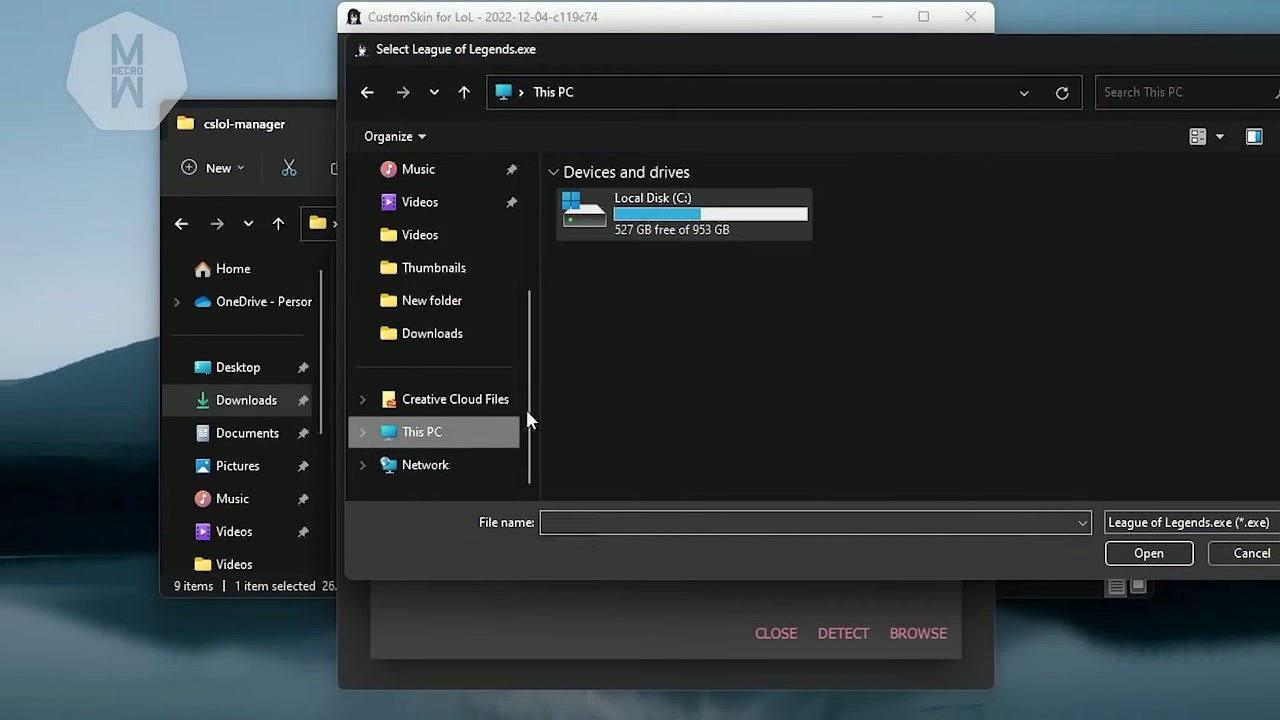Click DETECT in CustomSkin window
Viewport: 1280px width, 720px height.
tap(843, 633)
